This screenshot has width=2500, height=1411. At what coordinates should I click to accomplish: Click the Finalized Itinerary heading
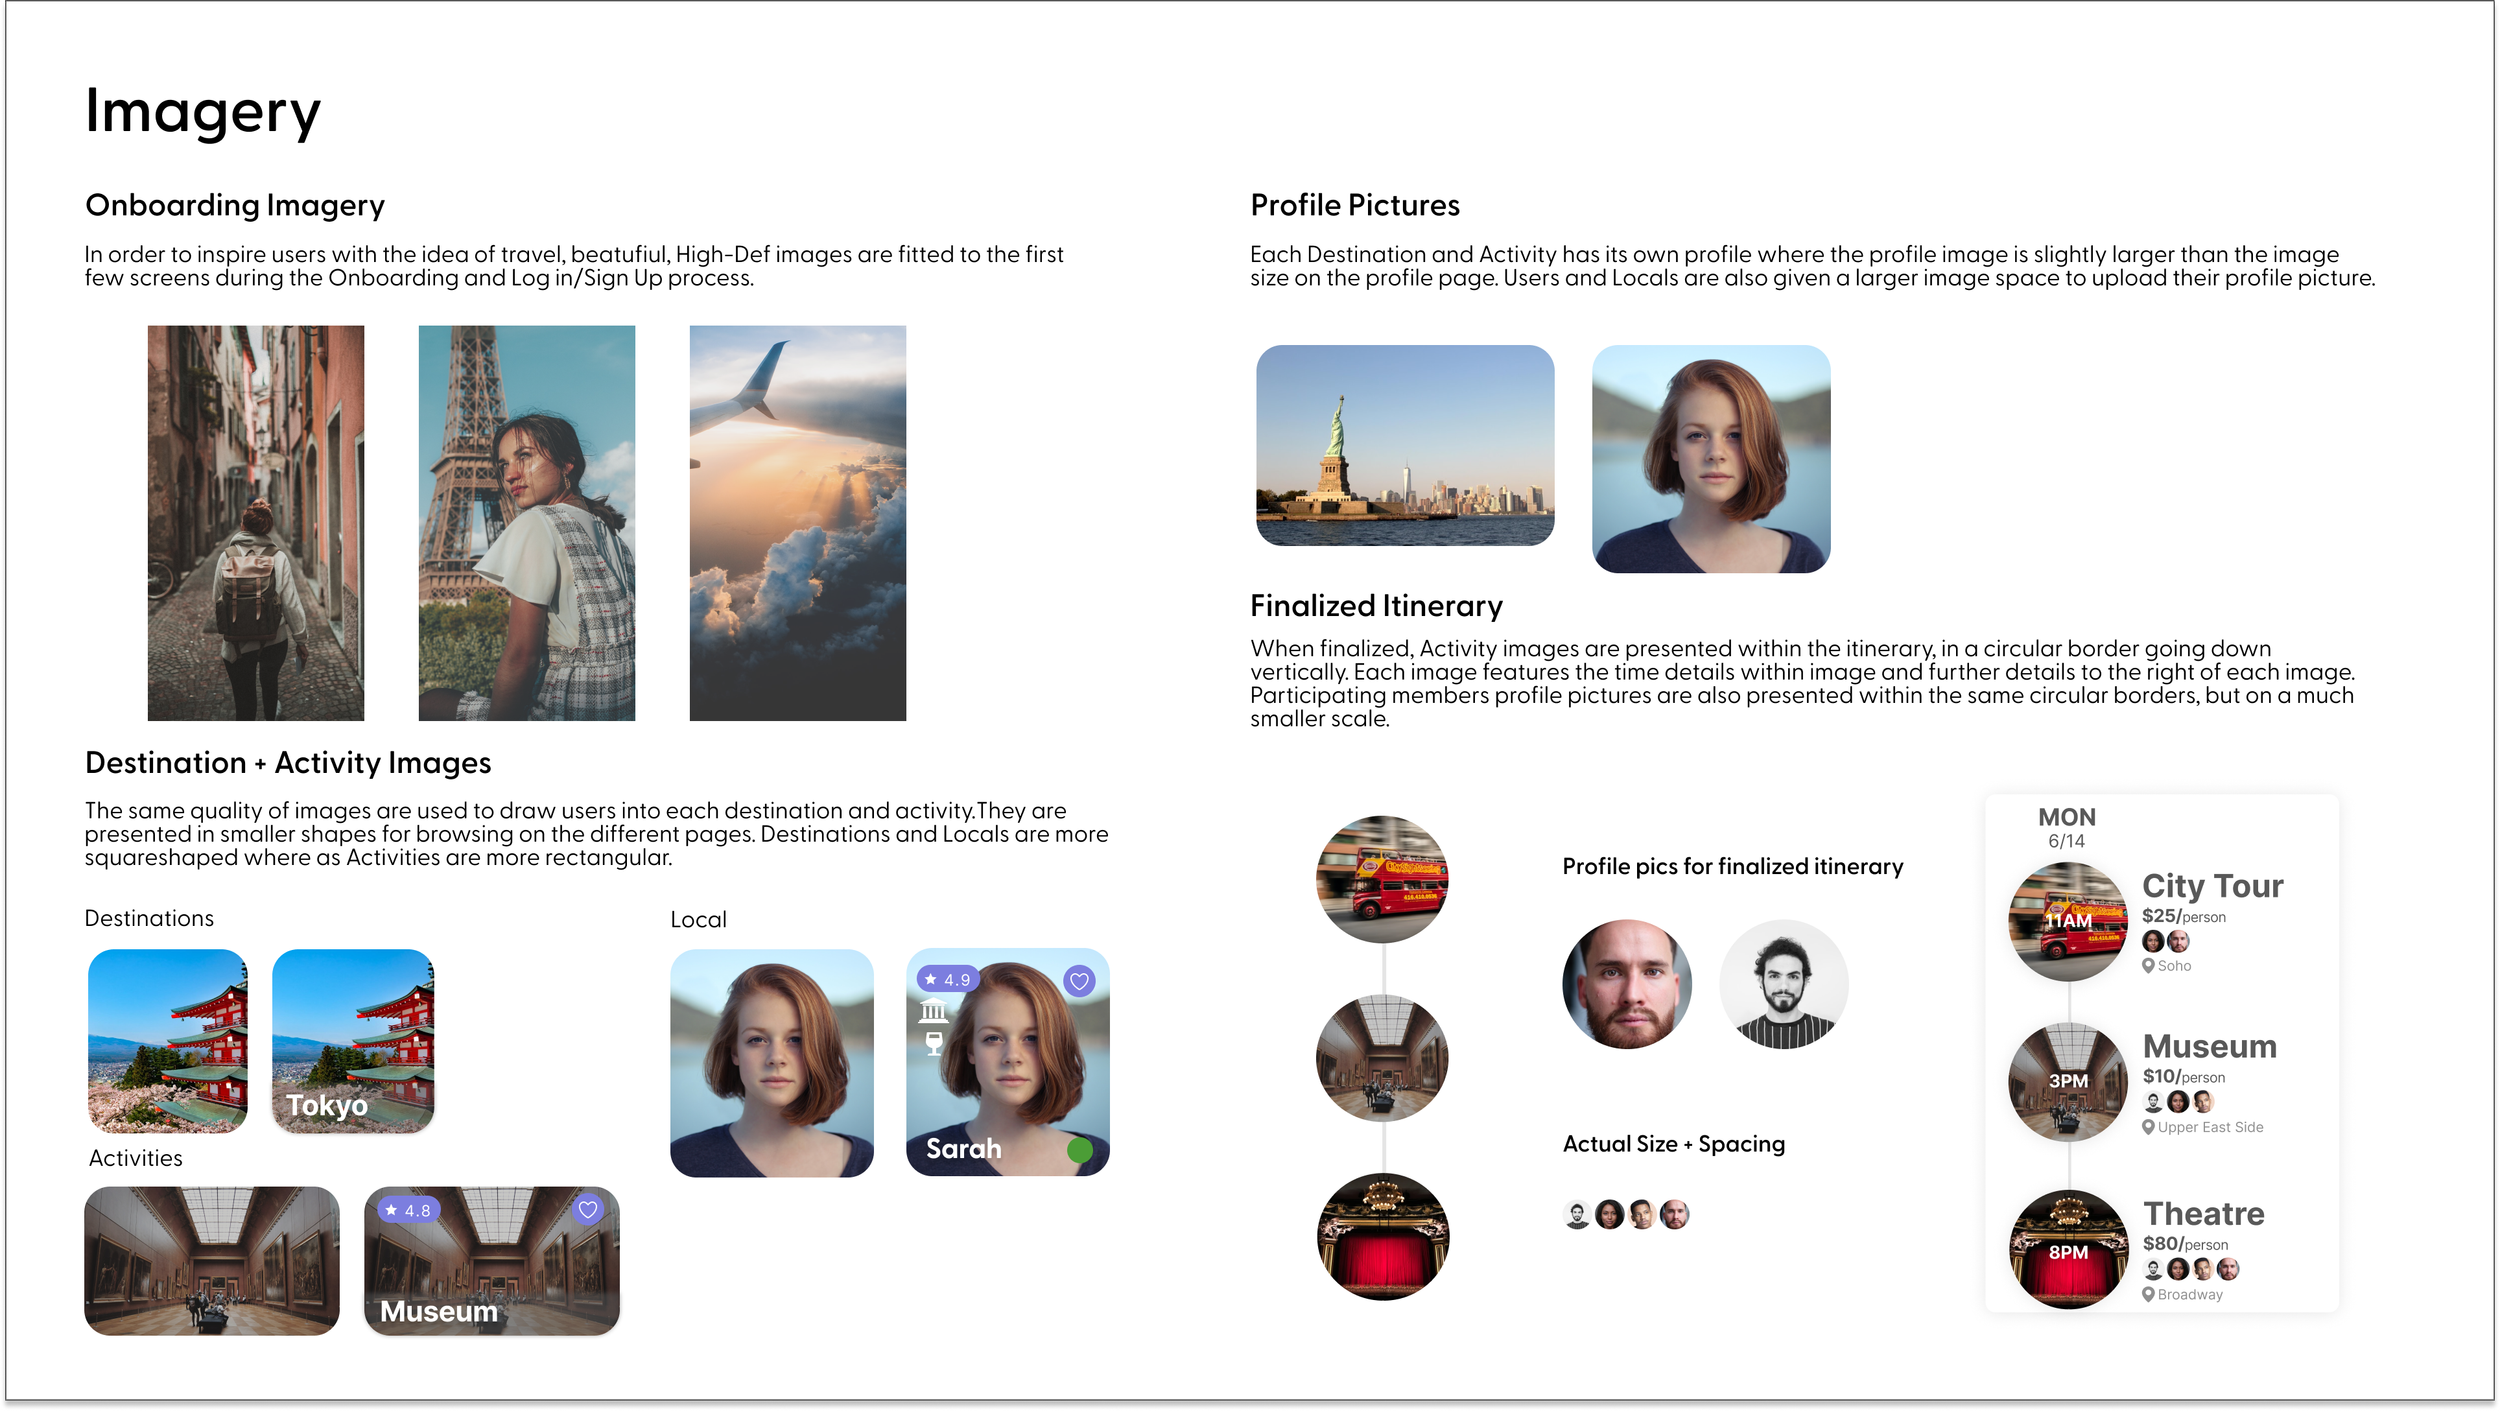point(1376,606)
